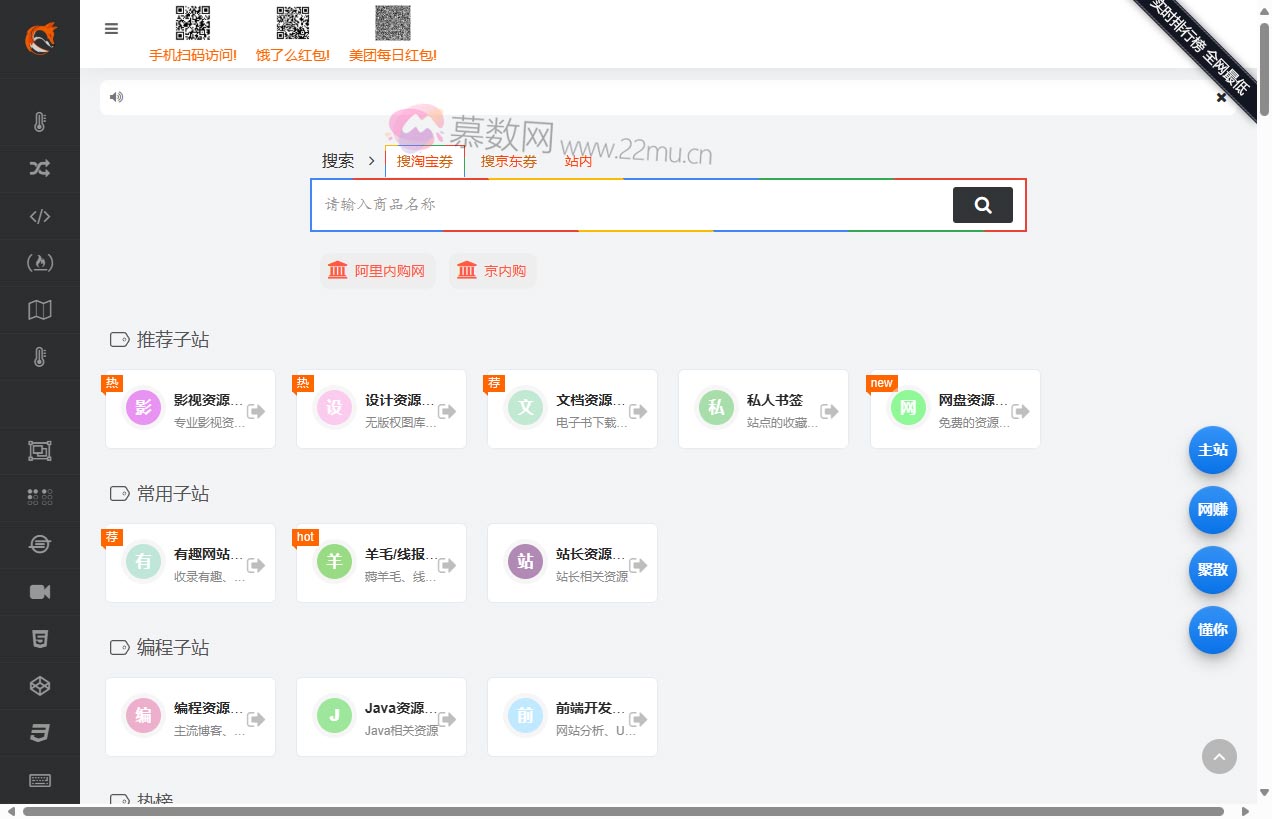Image resolution: width=1272 pixels, height=819 pixels.
Task: Switch to the 搜京东券 tab
Action: 508,161
